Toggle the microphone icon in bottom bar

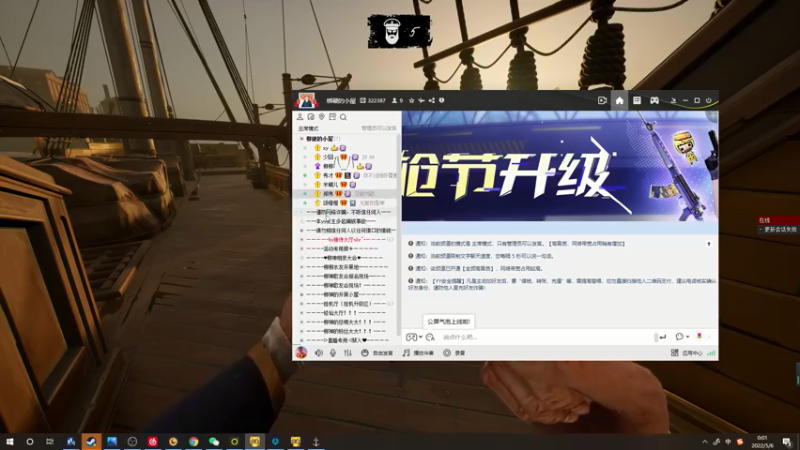click(x=333, y=353)
